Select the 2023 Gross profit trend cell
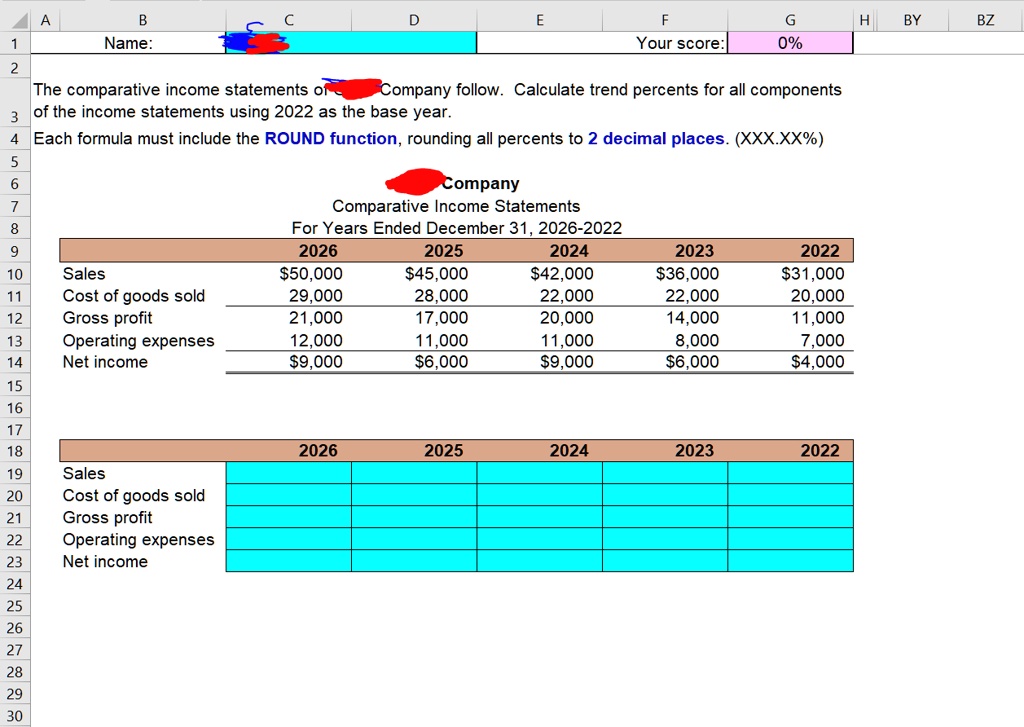Viewport: 1024px width, 727px height. (x=665, y=517)
